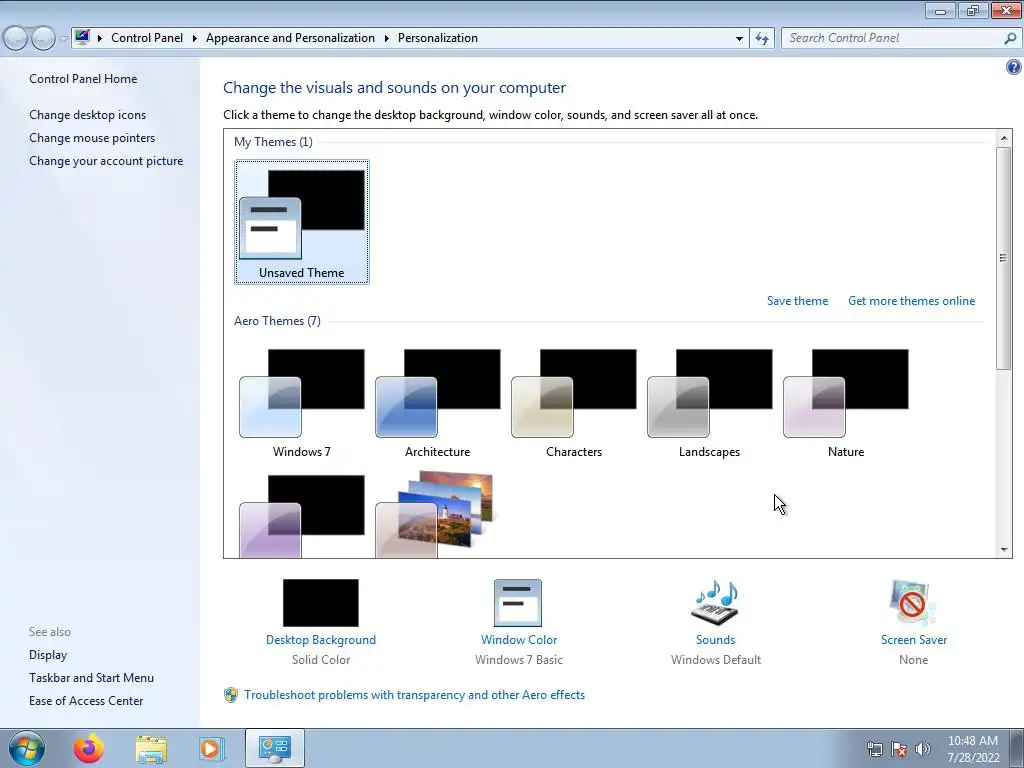
Task: Click the Action Center flag icon
Action: point(899,749)
